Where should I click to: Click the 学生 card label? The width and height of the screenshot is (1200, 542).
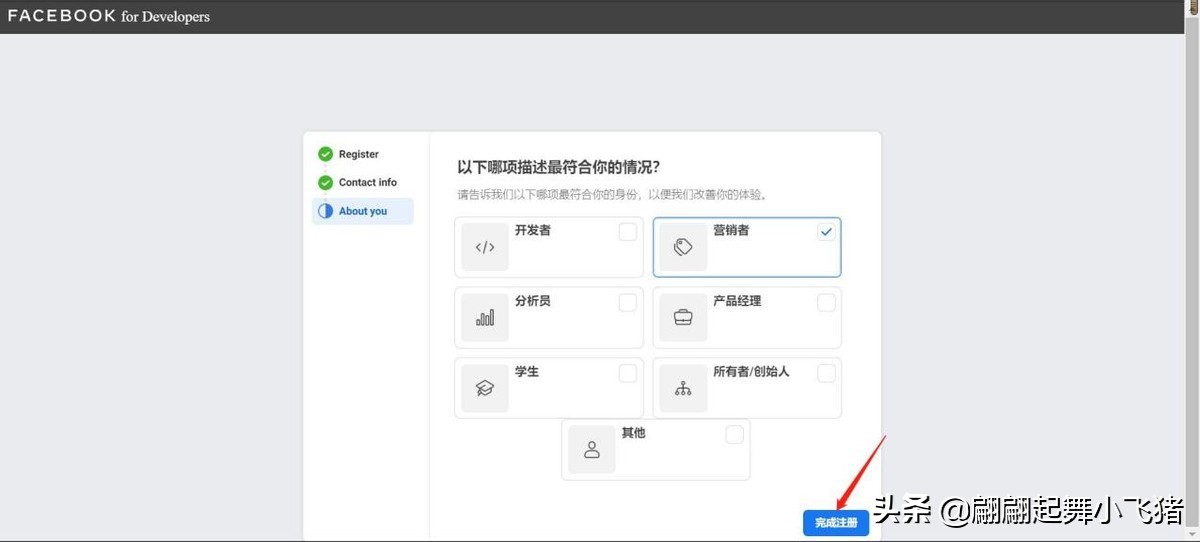pyautogui.click(x=527, y=372)
